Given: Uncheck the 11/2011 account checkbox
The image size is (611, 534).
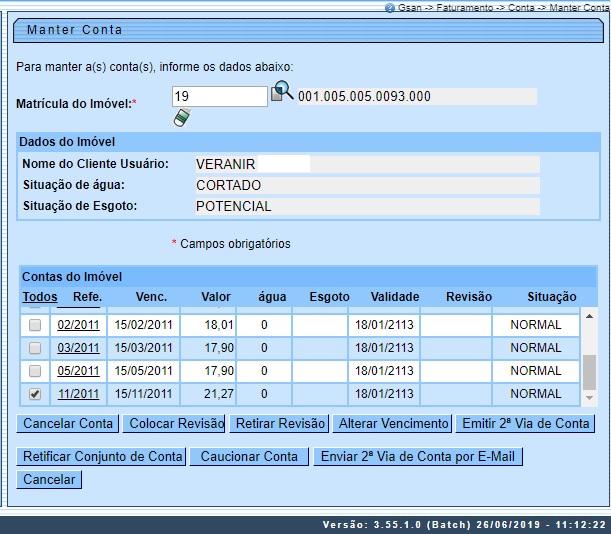Looking at the screenshot, I should (35, 394).
